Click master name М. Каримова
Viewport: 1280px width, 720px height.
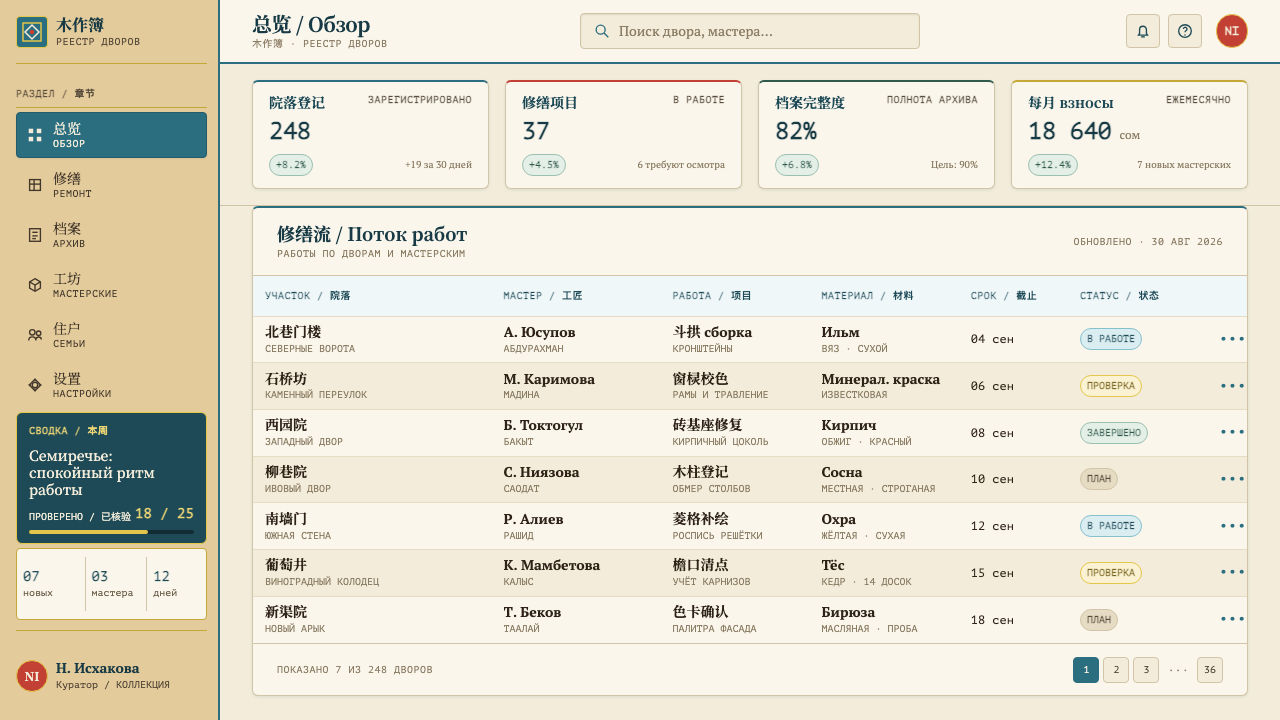pos(549,379)
